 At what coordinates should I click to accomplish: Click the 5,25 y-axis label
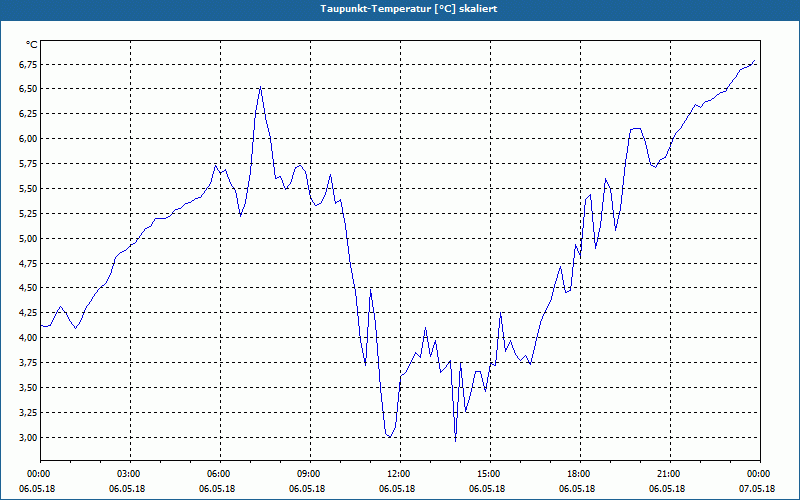point(28,213)
